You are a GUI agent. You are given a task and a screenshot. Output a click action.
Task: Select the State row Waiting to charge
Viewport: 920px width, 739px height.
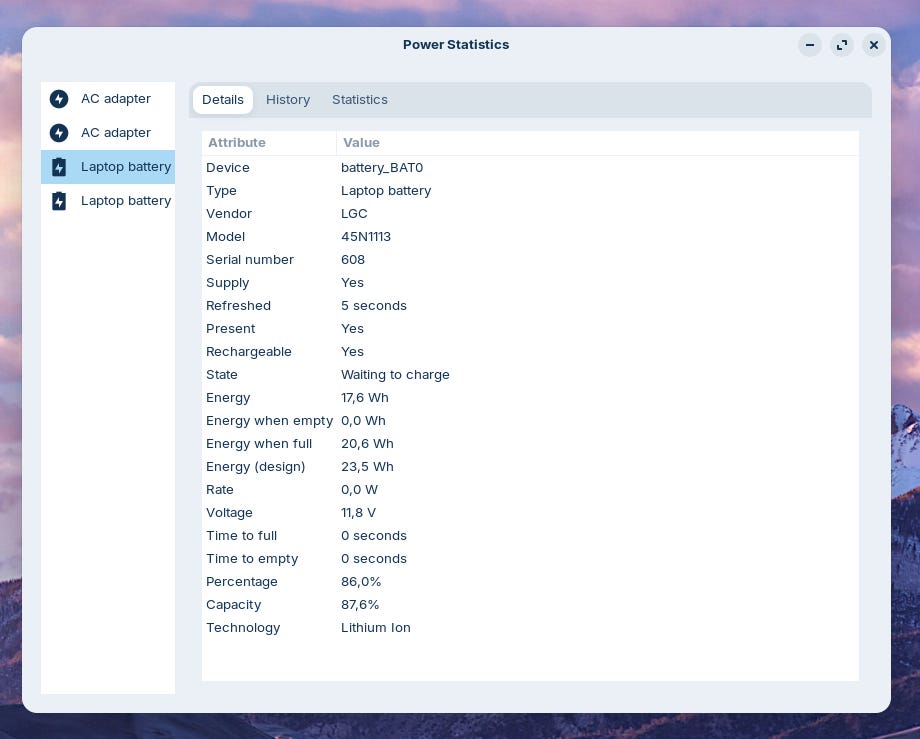530,375
